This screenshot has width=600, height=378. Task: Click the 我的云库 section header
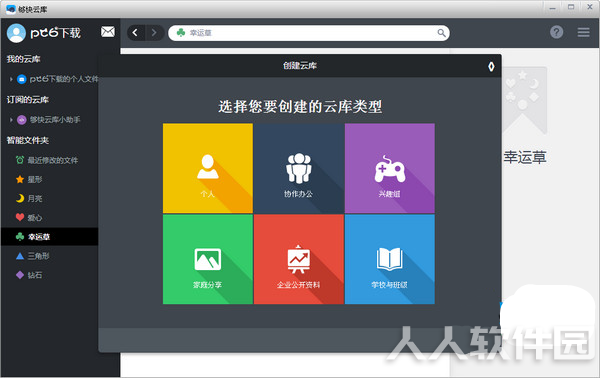23,59
